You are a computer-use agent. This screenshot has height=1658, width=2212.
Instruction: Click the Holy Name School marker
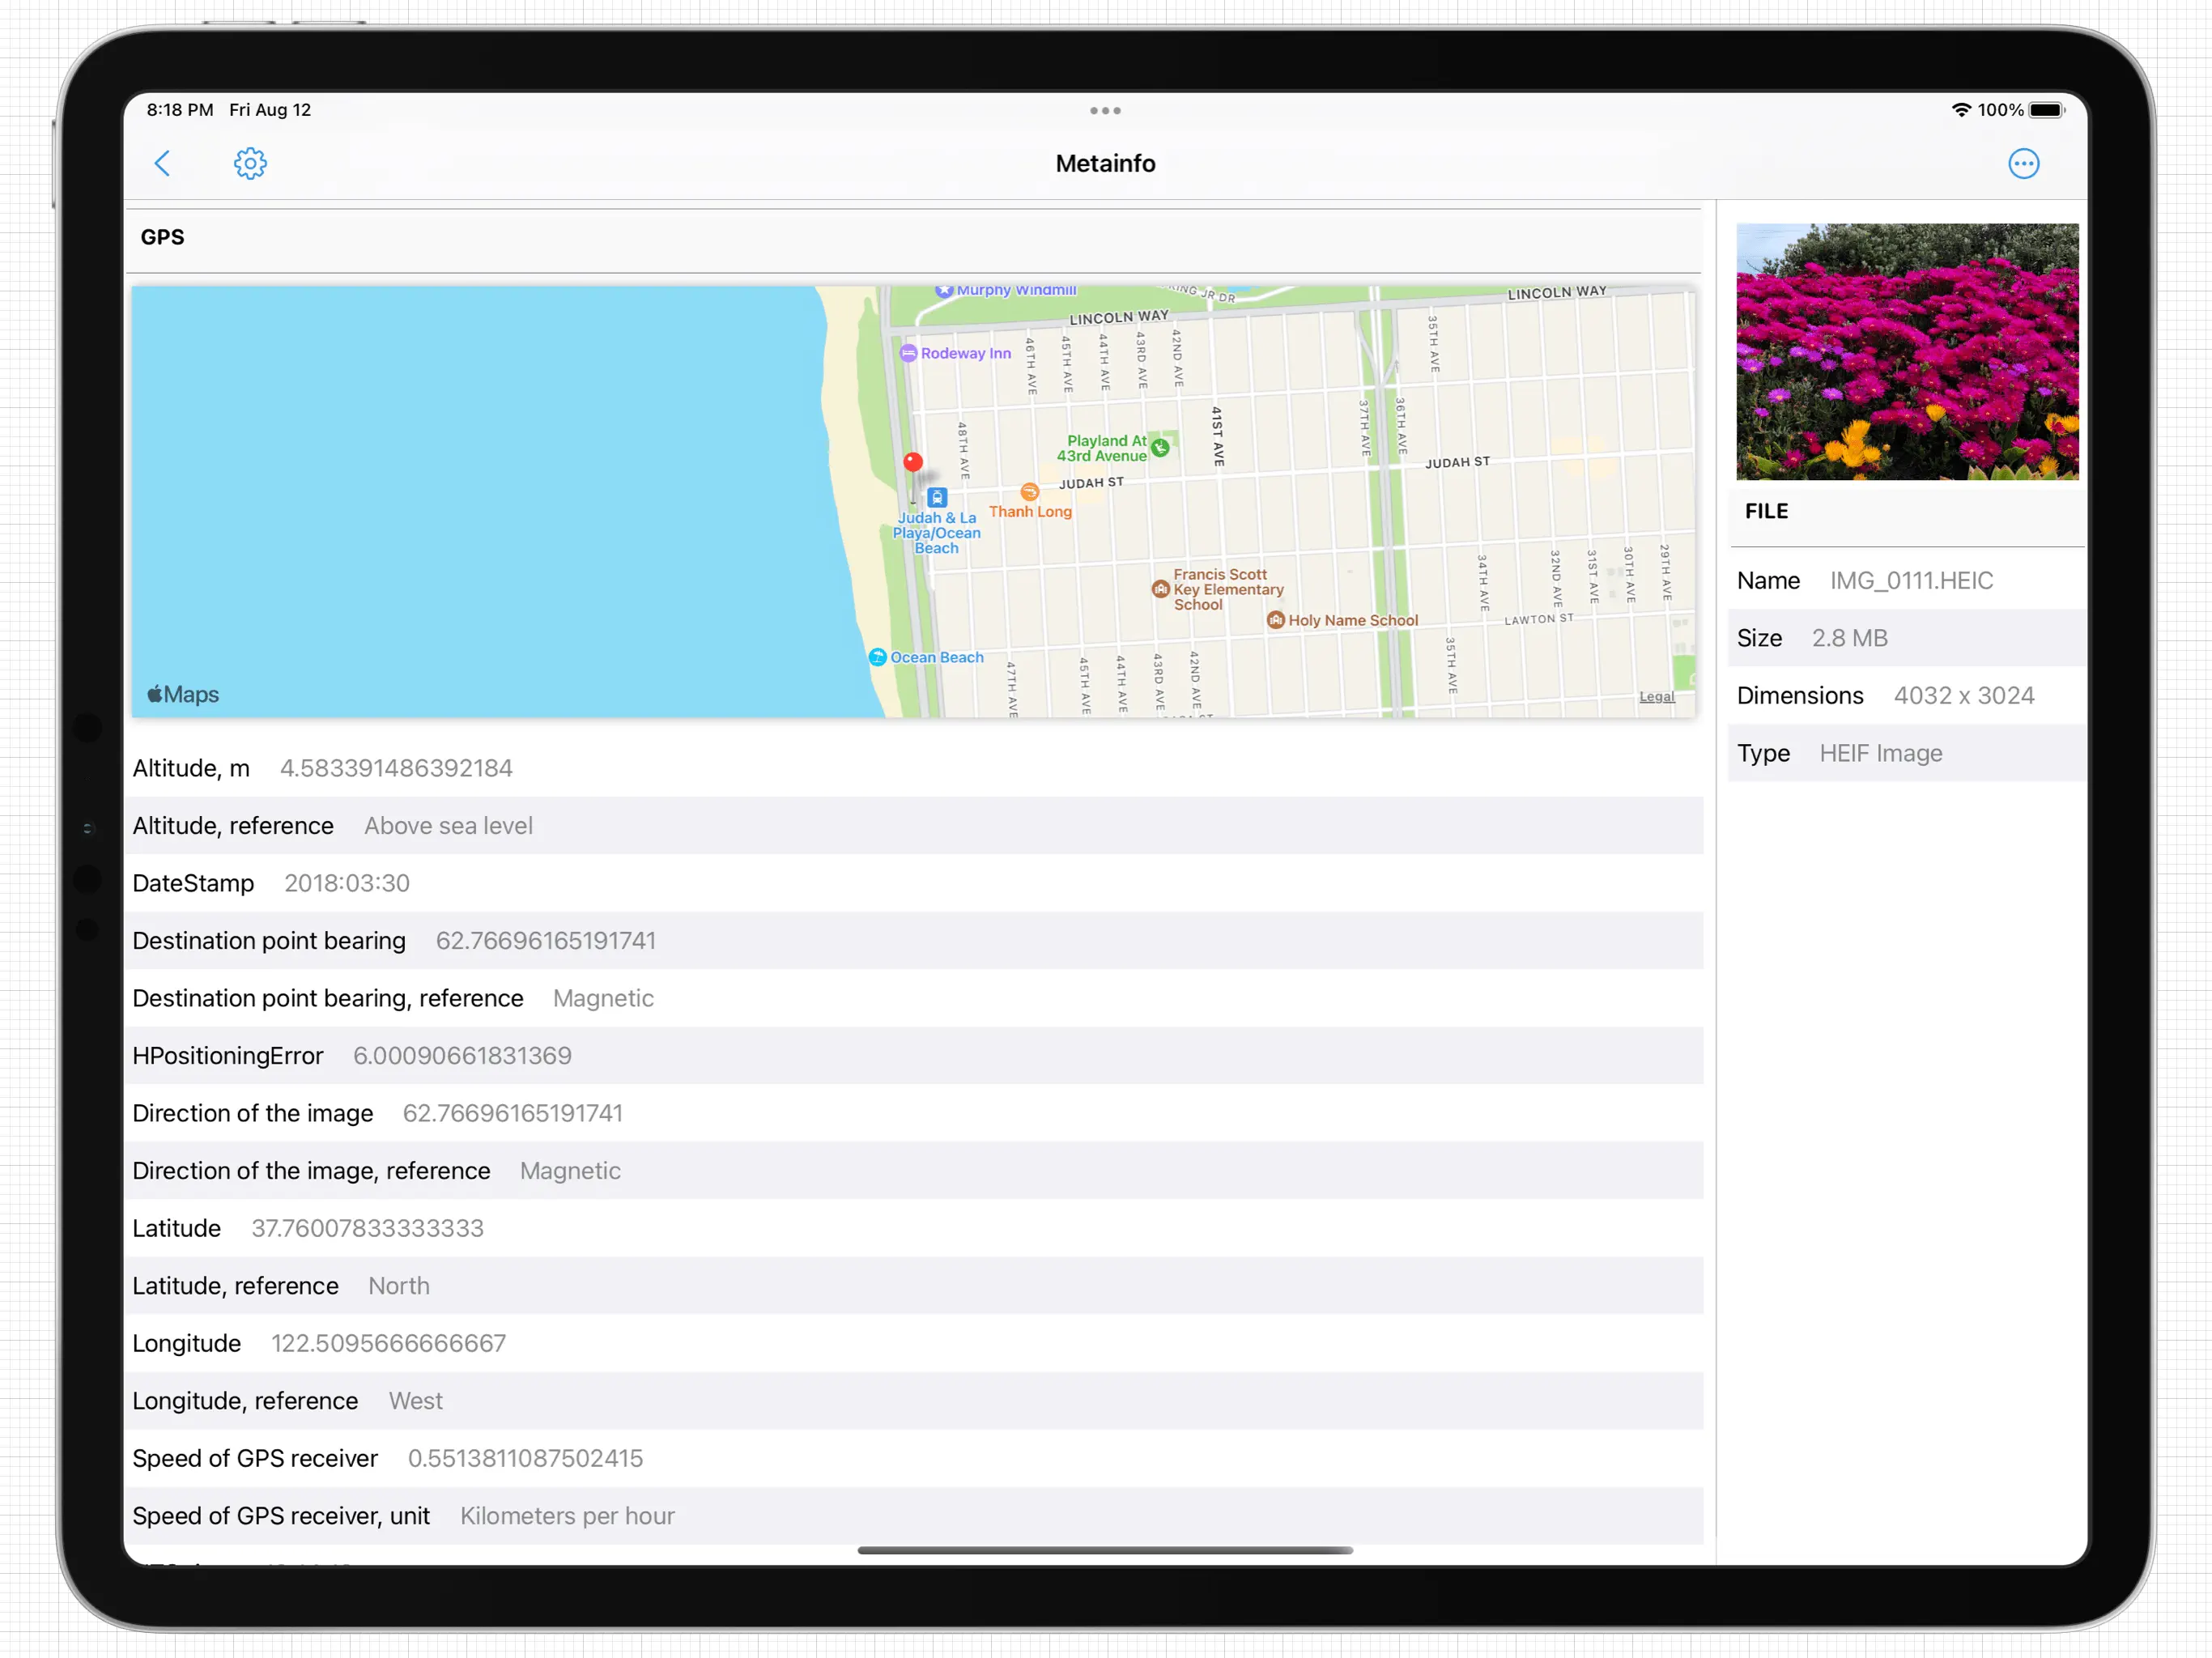coord(1275,620)
